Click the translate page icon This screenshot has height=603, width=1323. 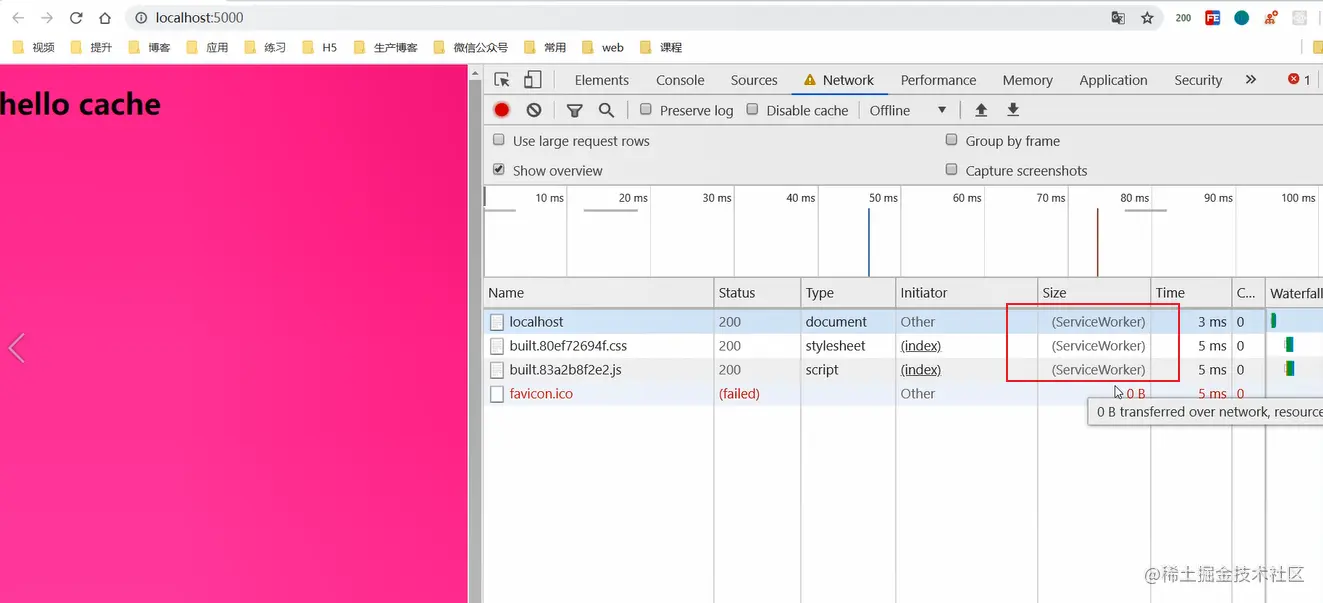[1118, 18]
